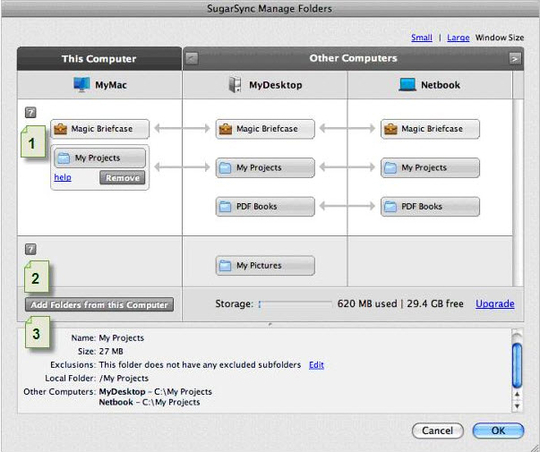
Task: Click the sync arrow between MyDesktop and Netbook PDF Books
Action: coord(347,206)
